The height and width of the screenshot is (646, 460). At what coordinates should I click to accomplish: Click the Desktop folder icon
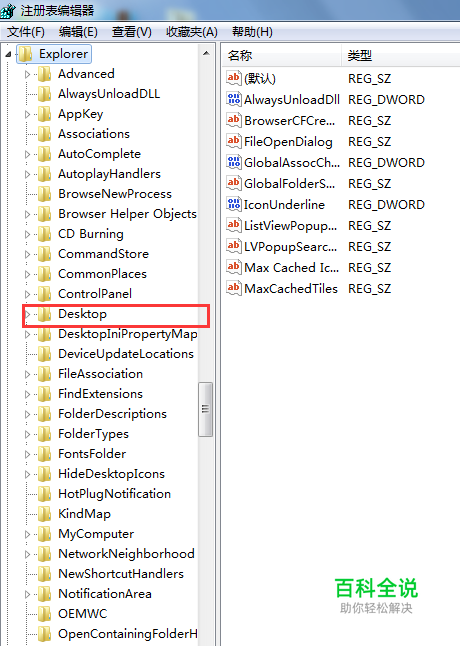[x=44, y=314]
